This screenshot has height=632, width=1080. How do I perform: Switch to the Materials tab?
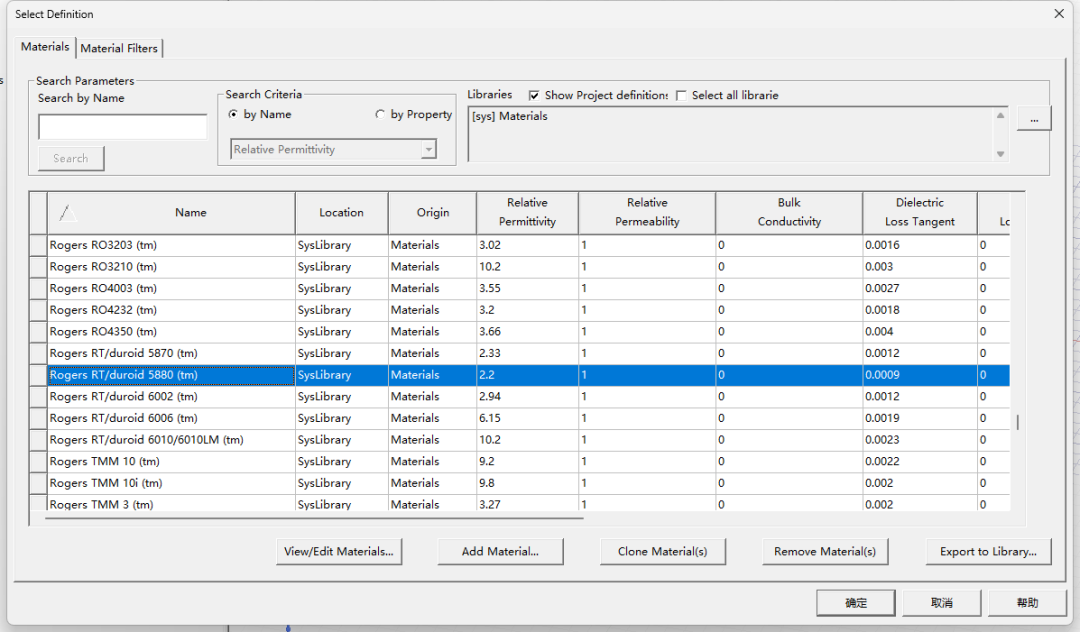click(x=45, y=47)
